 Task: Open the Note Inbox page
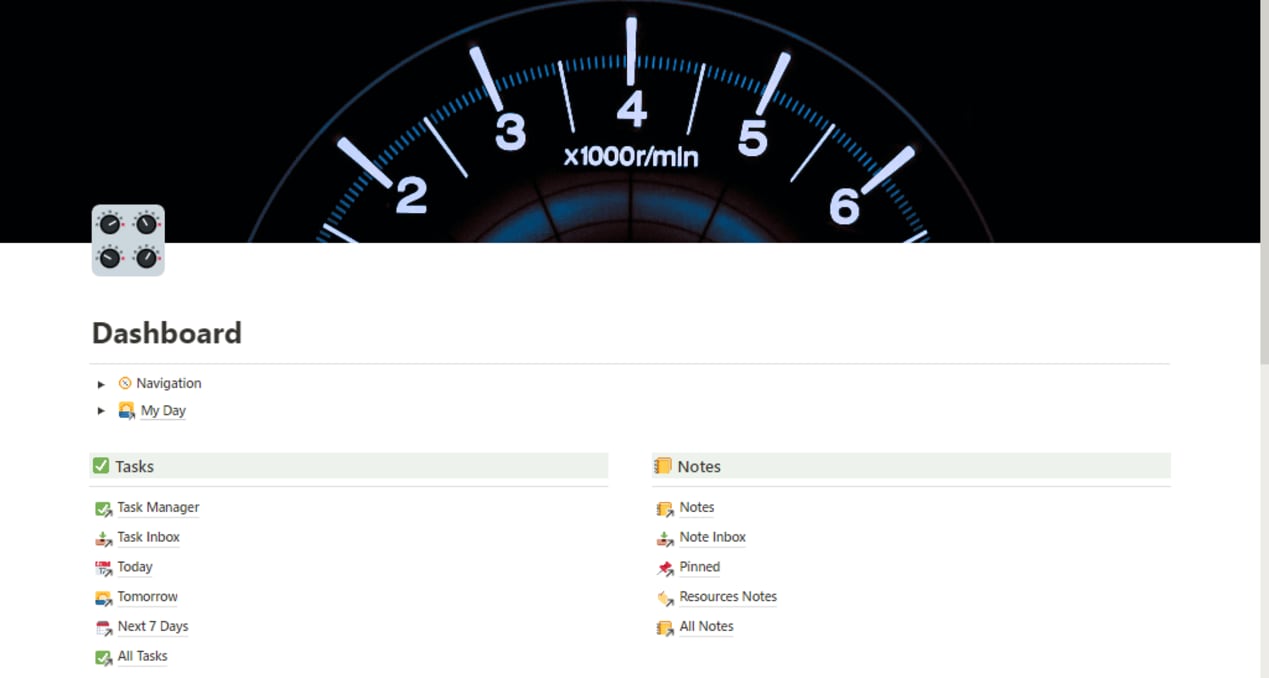pos(713,537)
